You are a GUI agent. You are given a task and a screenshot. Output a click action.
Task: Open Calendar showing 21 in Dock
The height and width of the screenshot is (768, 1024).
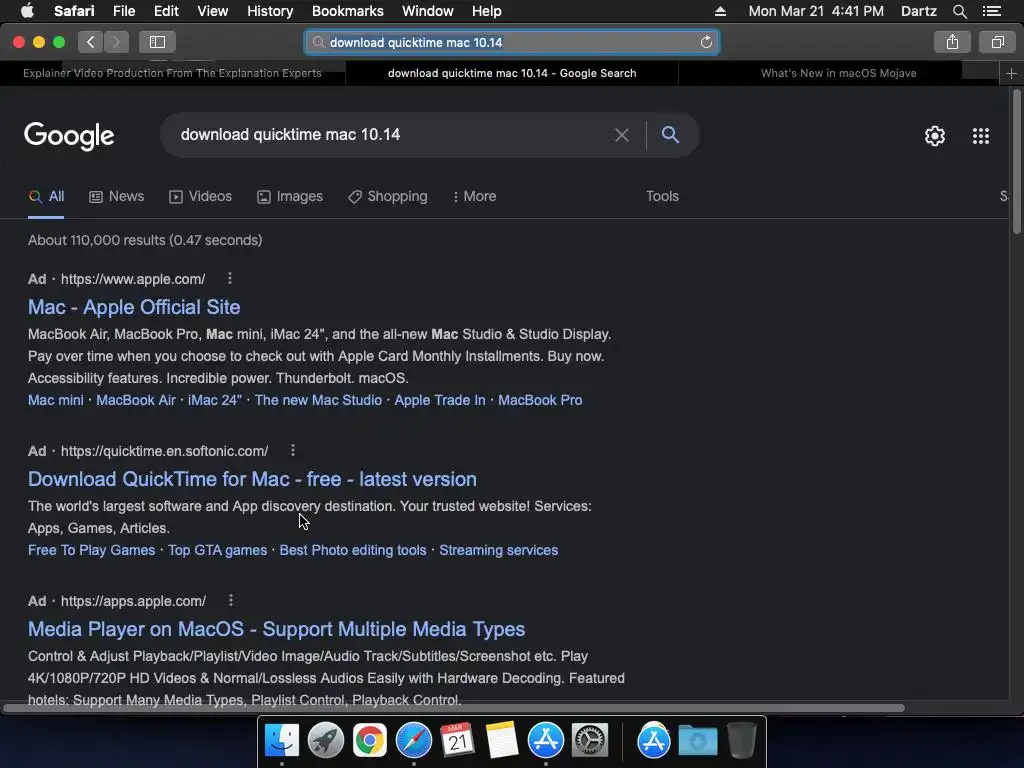tap(458, 741)
